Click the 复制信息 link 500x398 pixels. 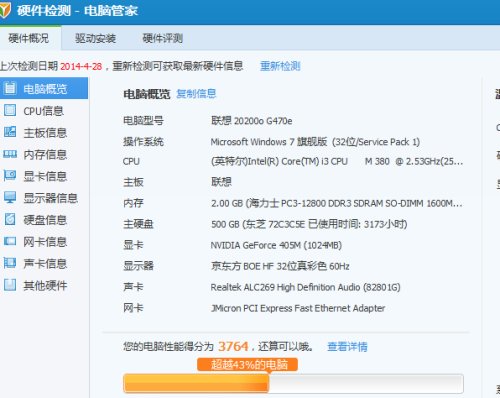coord(196,94)
